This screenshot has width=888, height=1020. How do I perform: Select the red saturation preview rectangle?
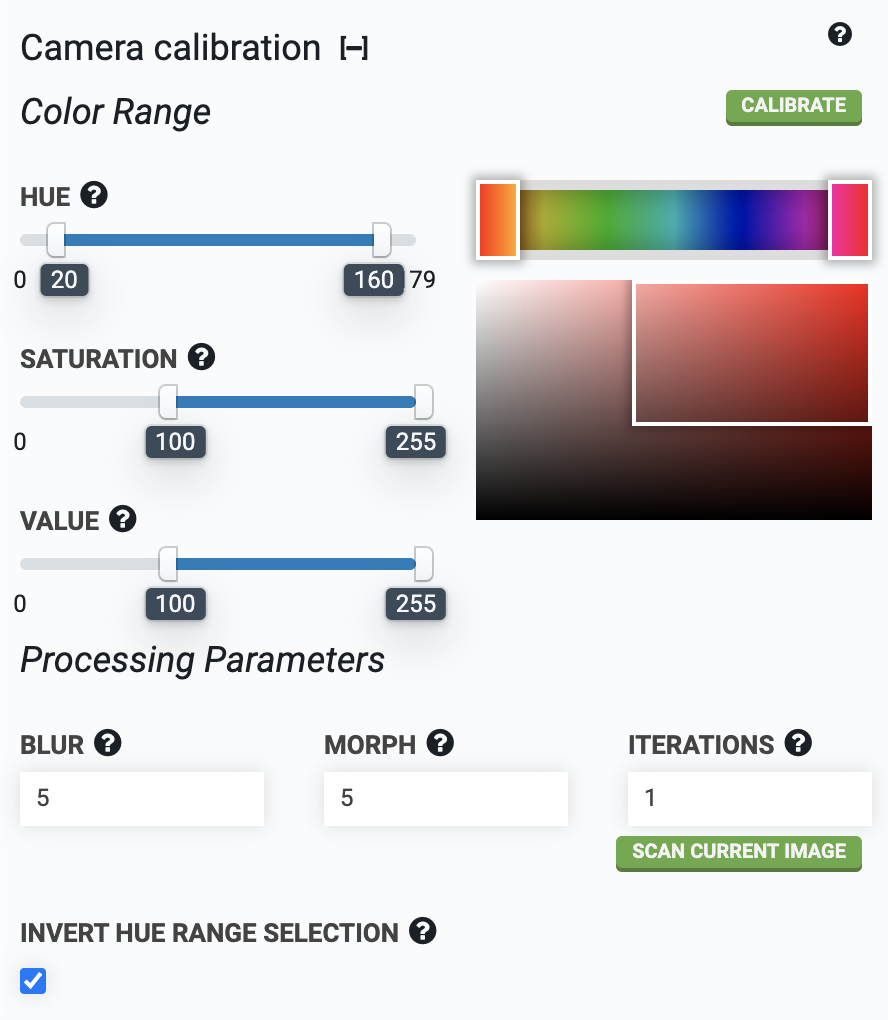tap(752, 352)
